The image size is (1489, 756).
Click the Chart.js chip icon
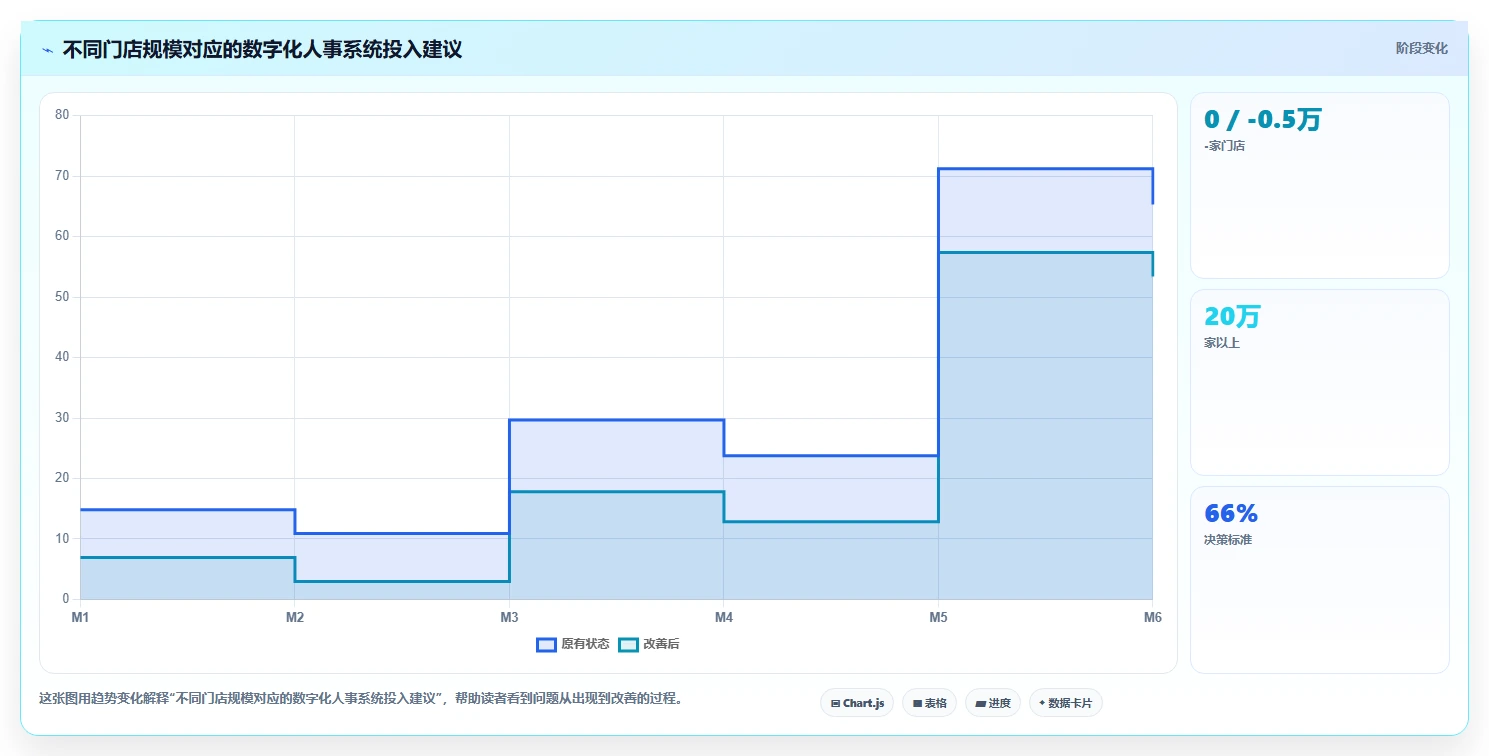[835, 703]
